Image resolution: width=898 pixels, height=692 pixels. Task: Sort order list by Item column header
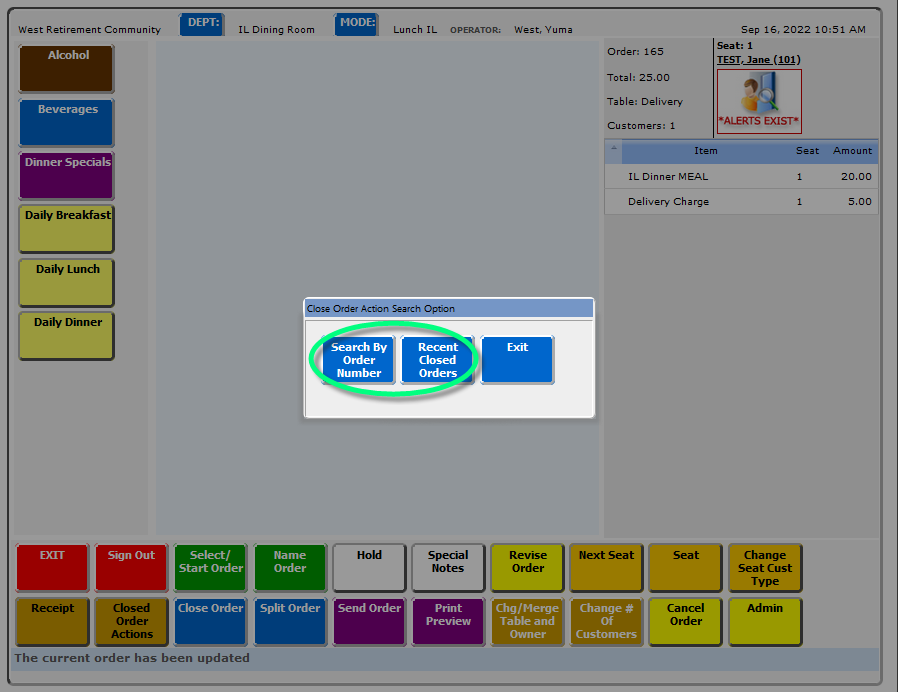tap(705, 151)
